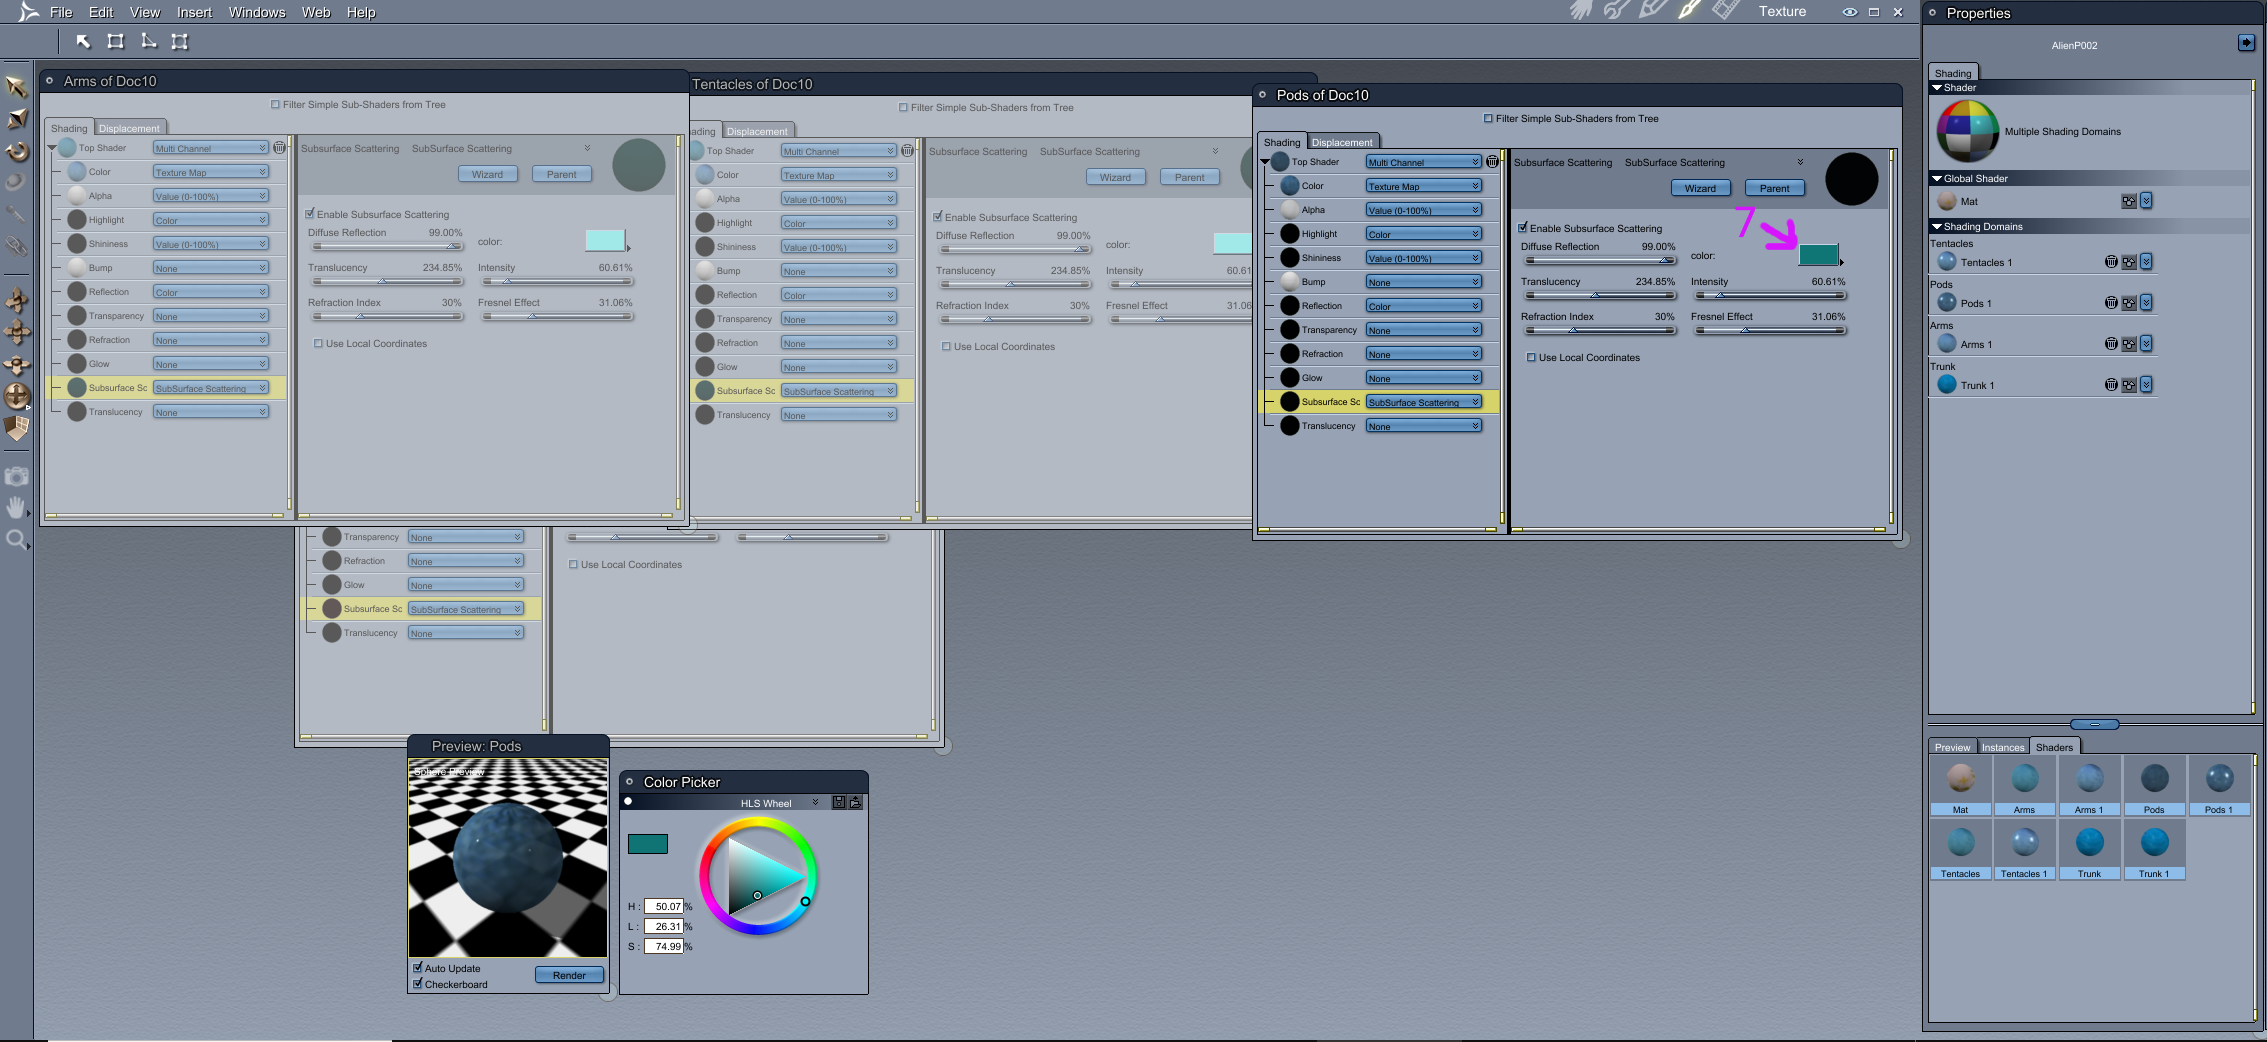
Task: Toggle Enable Subsurface Scattering in Pods window
Action: (x=1523, y=228)
